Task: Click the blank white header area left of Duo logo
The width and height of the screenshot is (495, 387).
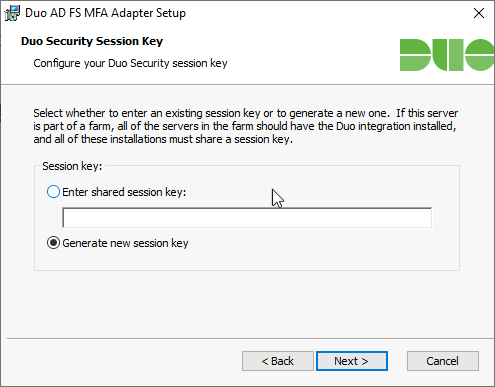Action: (x=313, y=53)
